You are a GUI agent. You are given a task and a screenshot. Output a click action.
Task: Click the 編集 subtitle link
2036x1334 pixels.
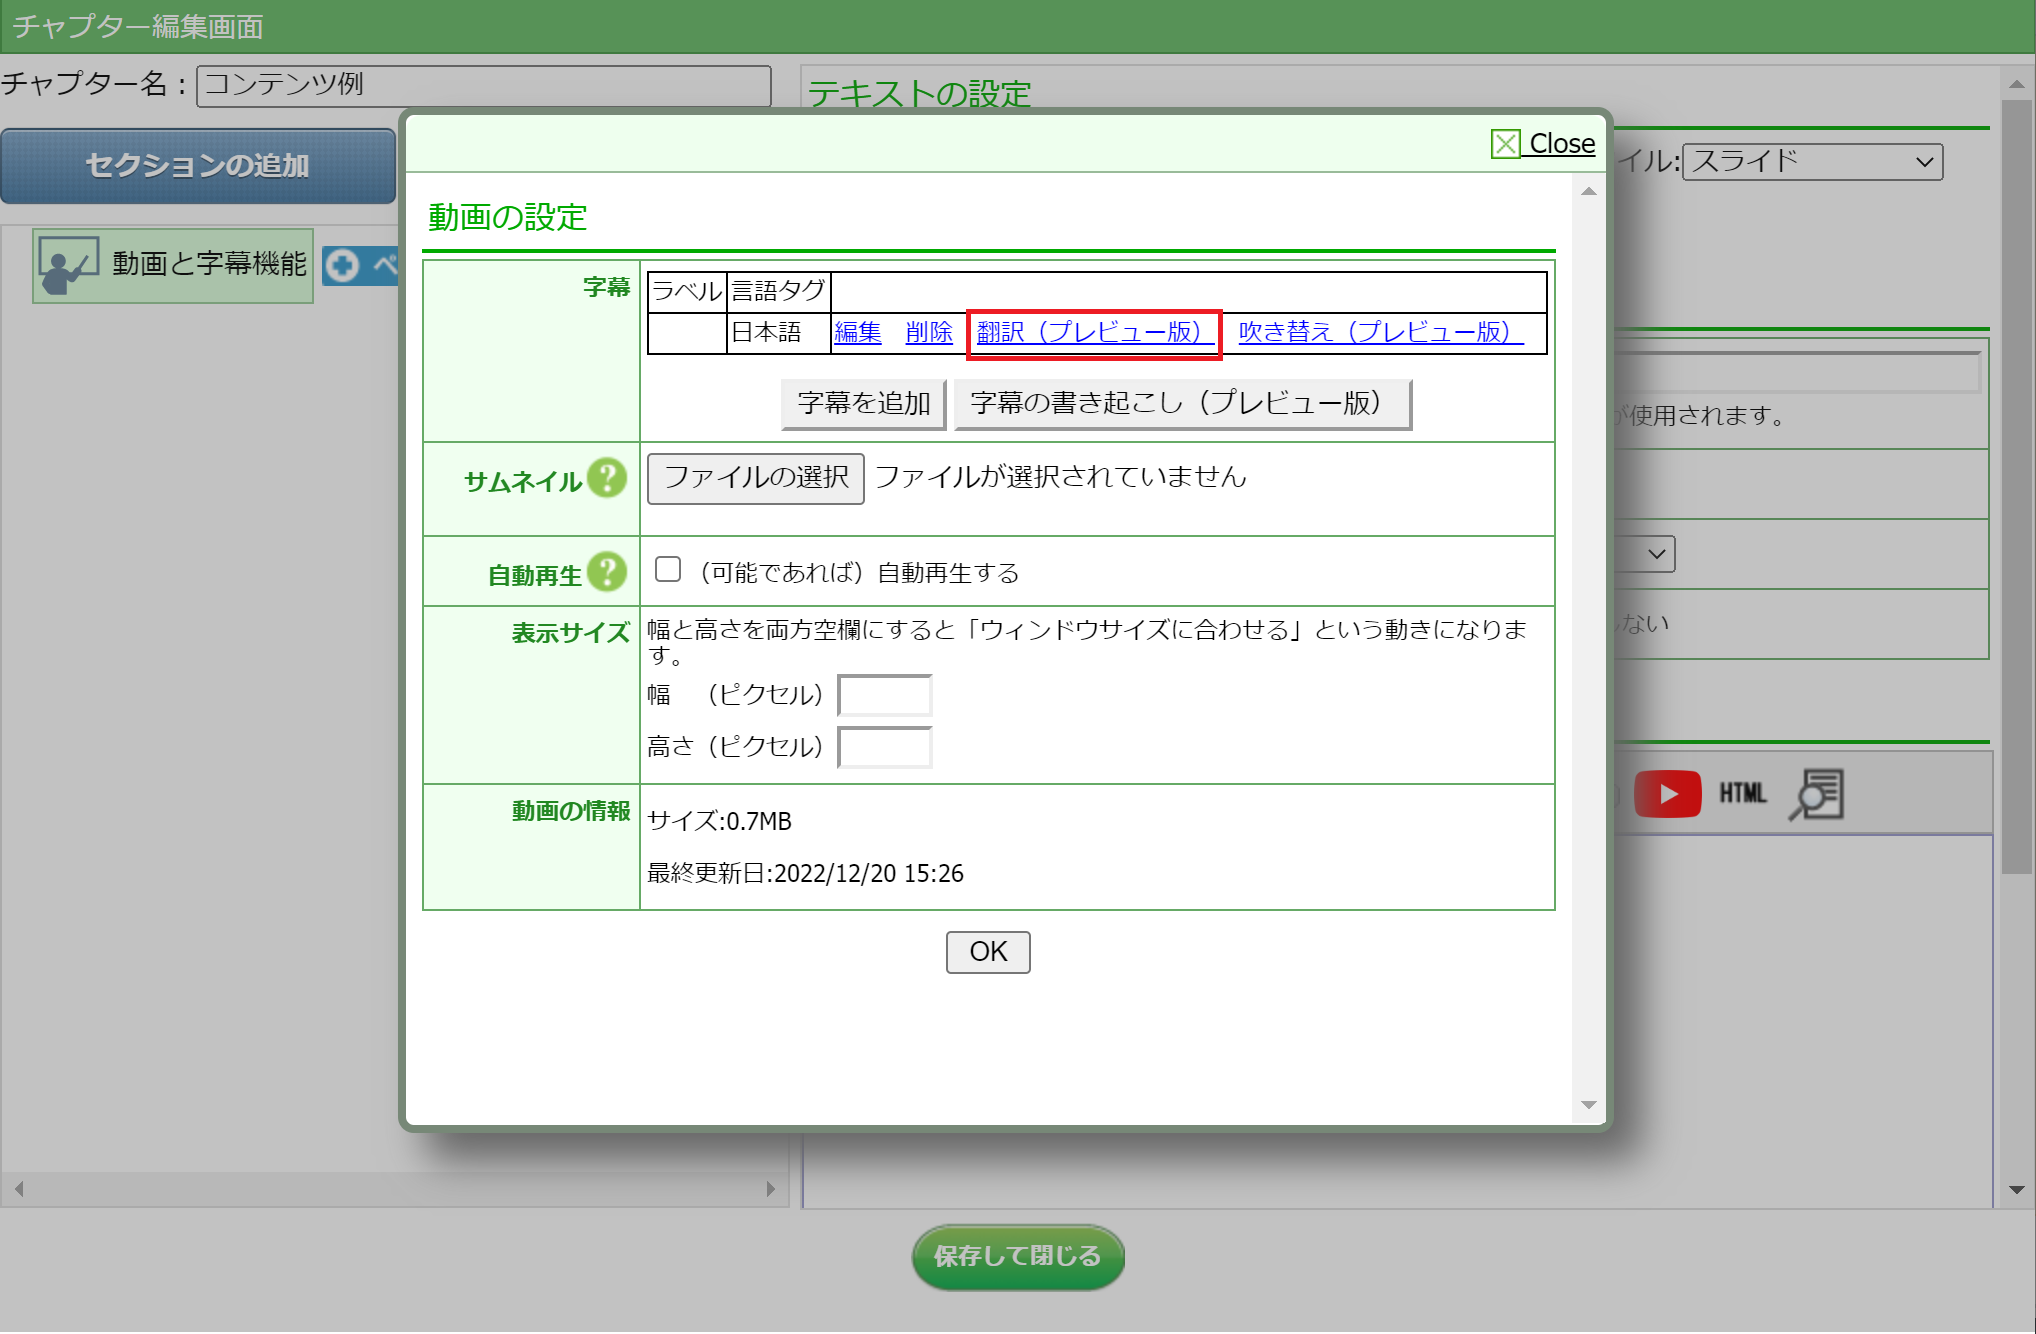(x=857, y=332)
